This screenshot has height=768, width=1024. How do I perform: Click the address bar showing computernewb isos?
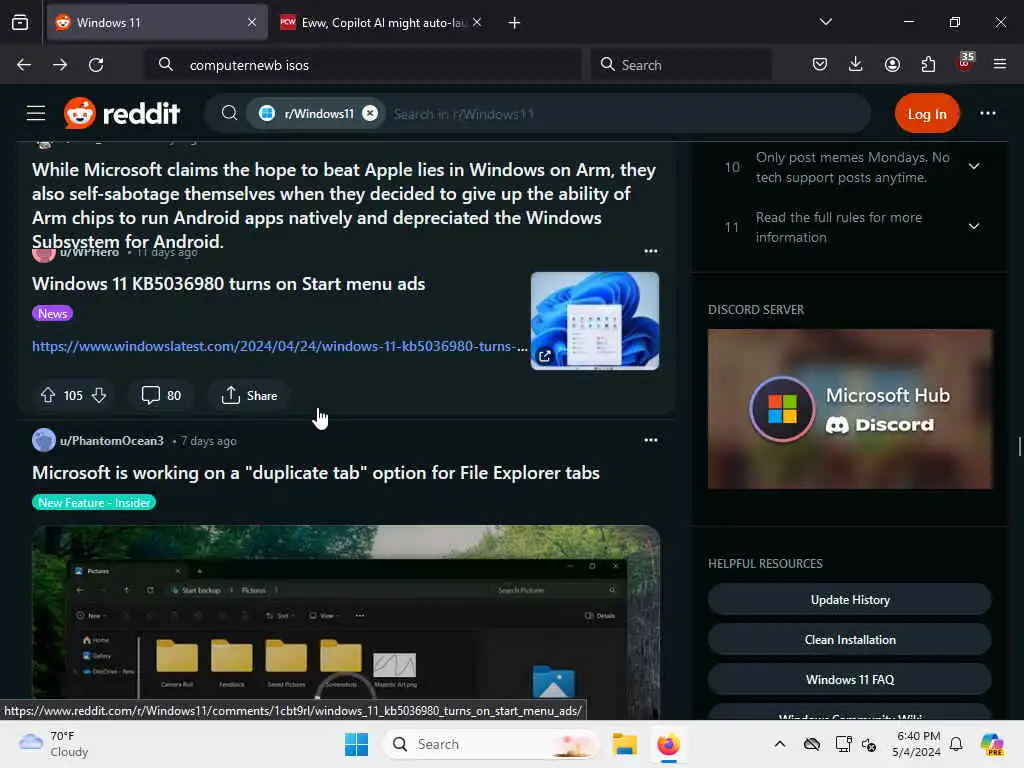point(362,65)
